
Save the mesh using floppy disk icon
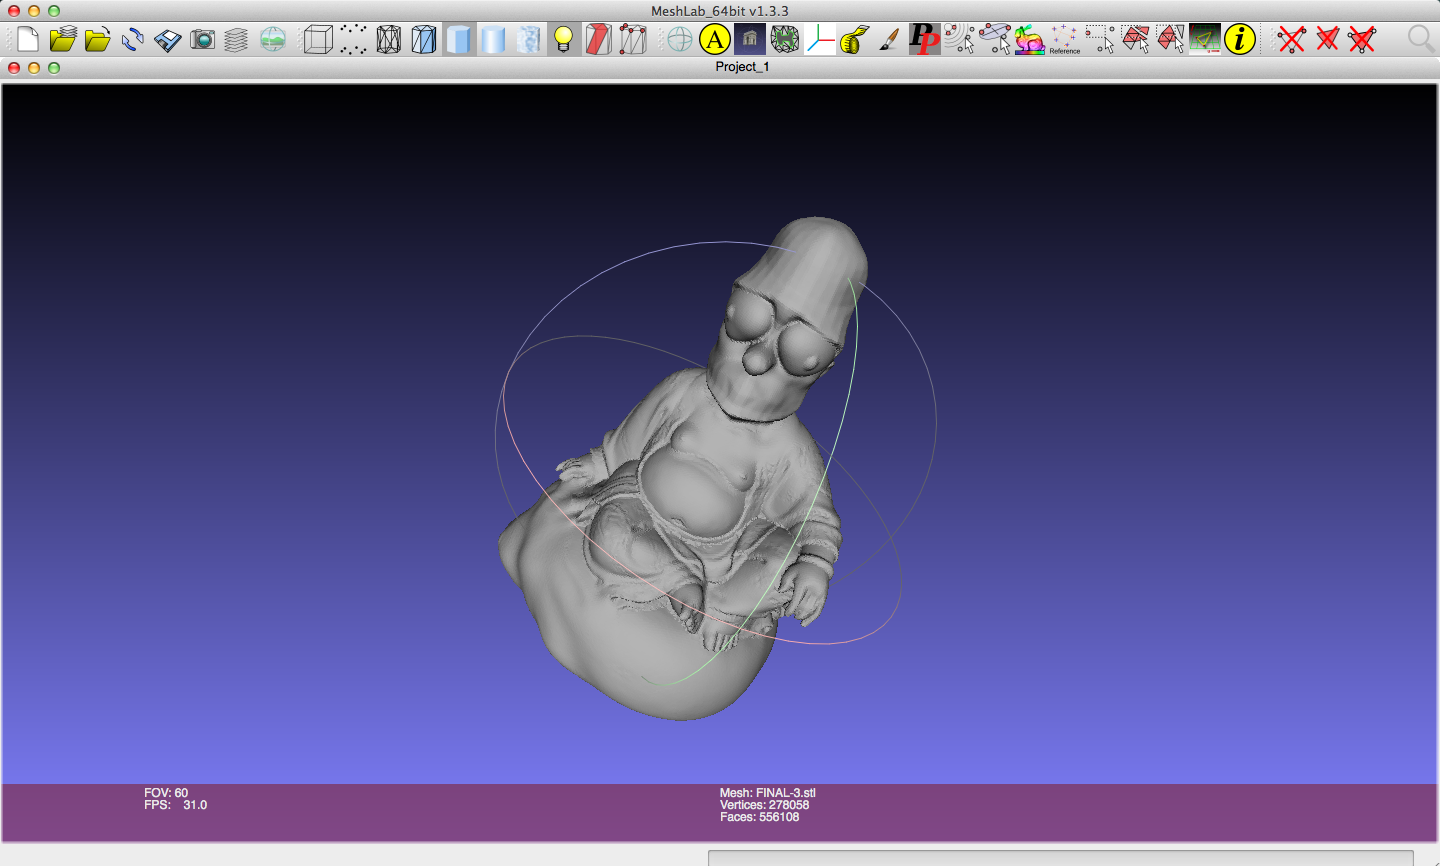(167, 40)
